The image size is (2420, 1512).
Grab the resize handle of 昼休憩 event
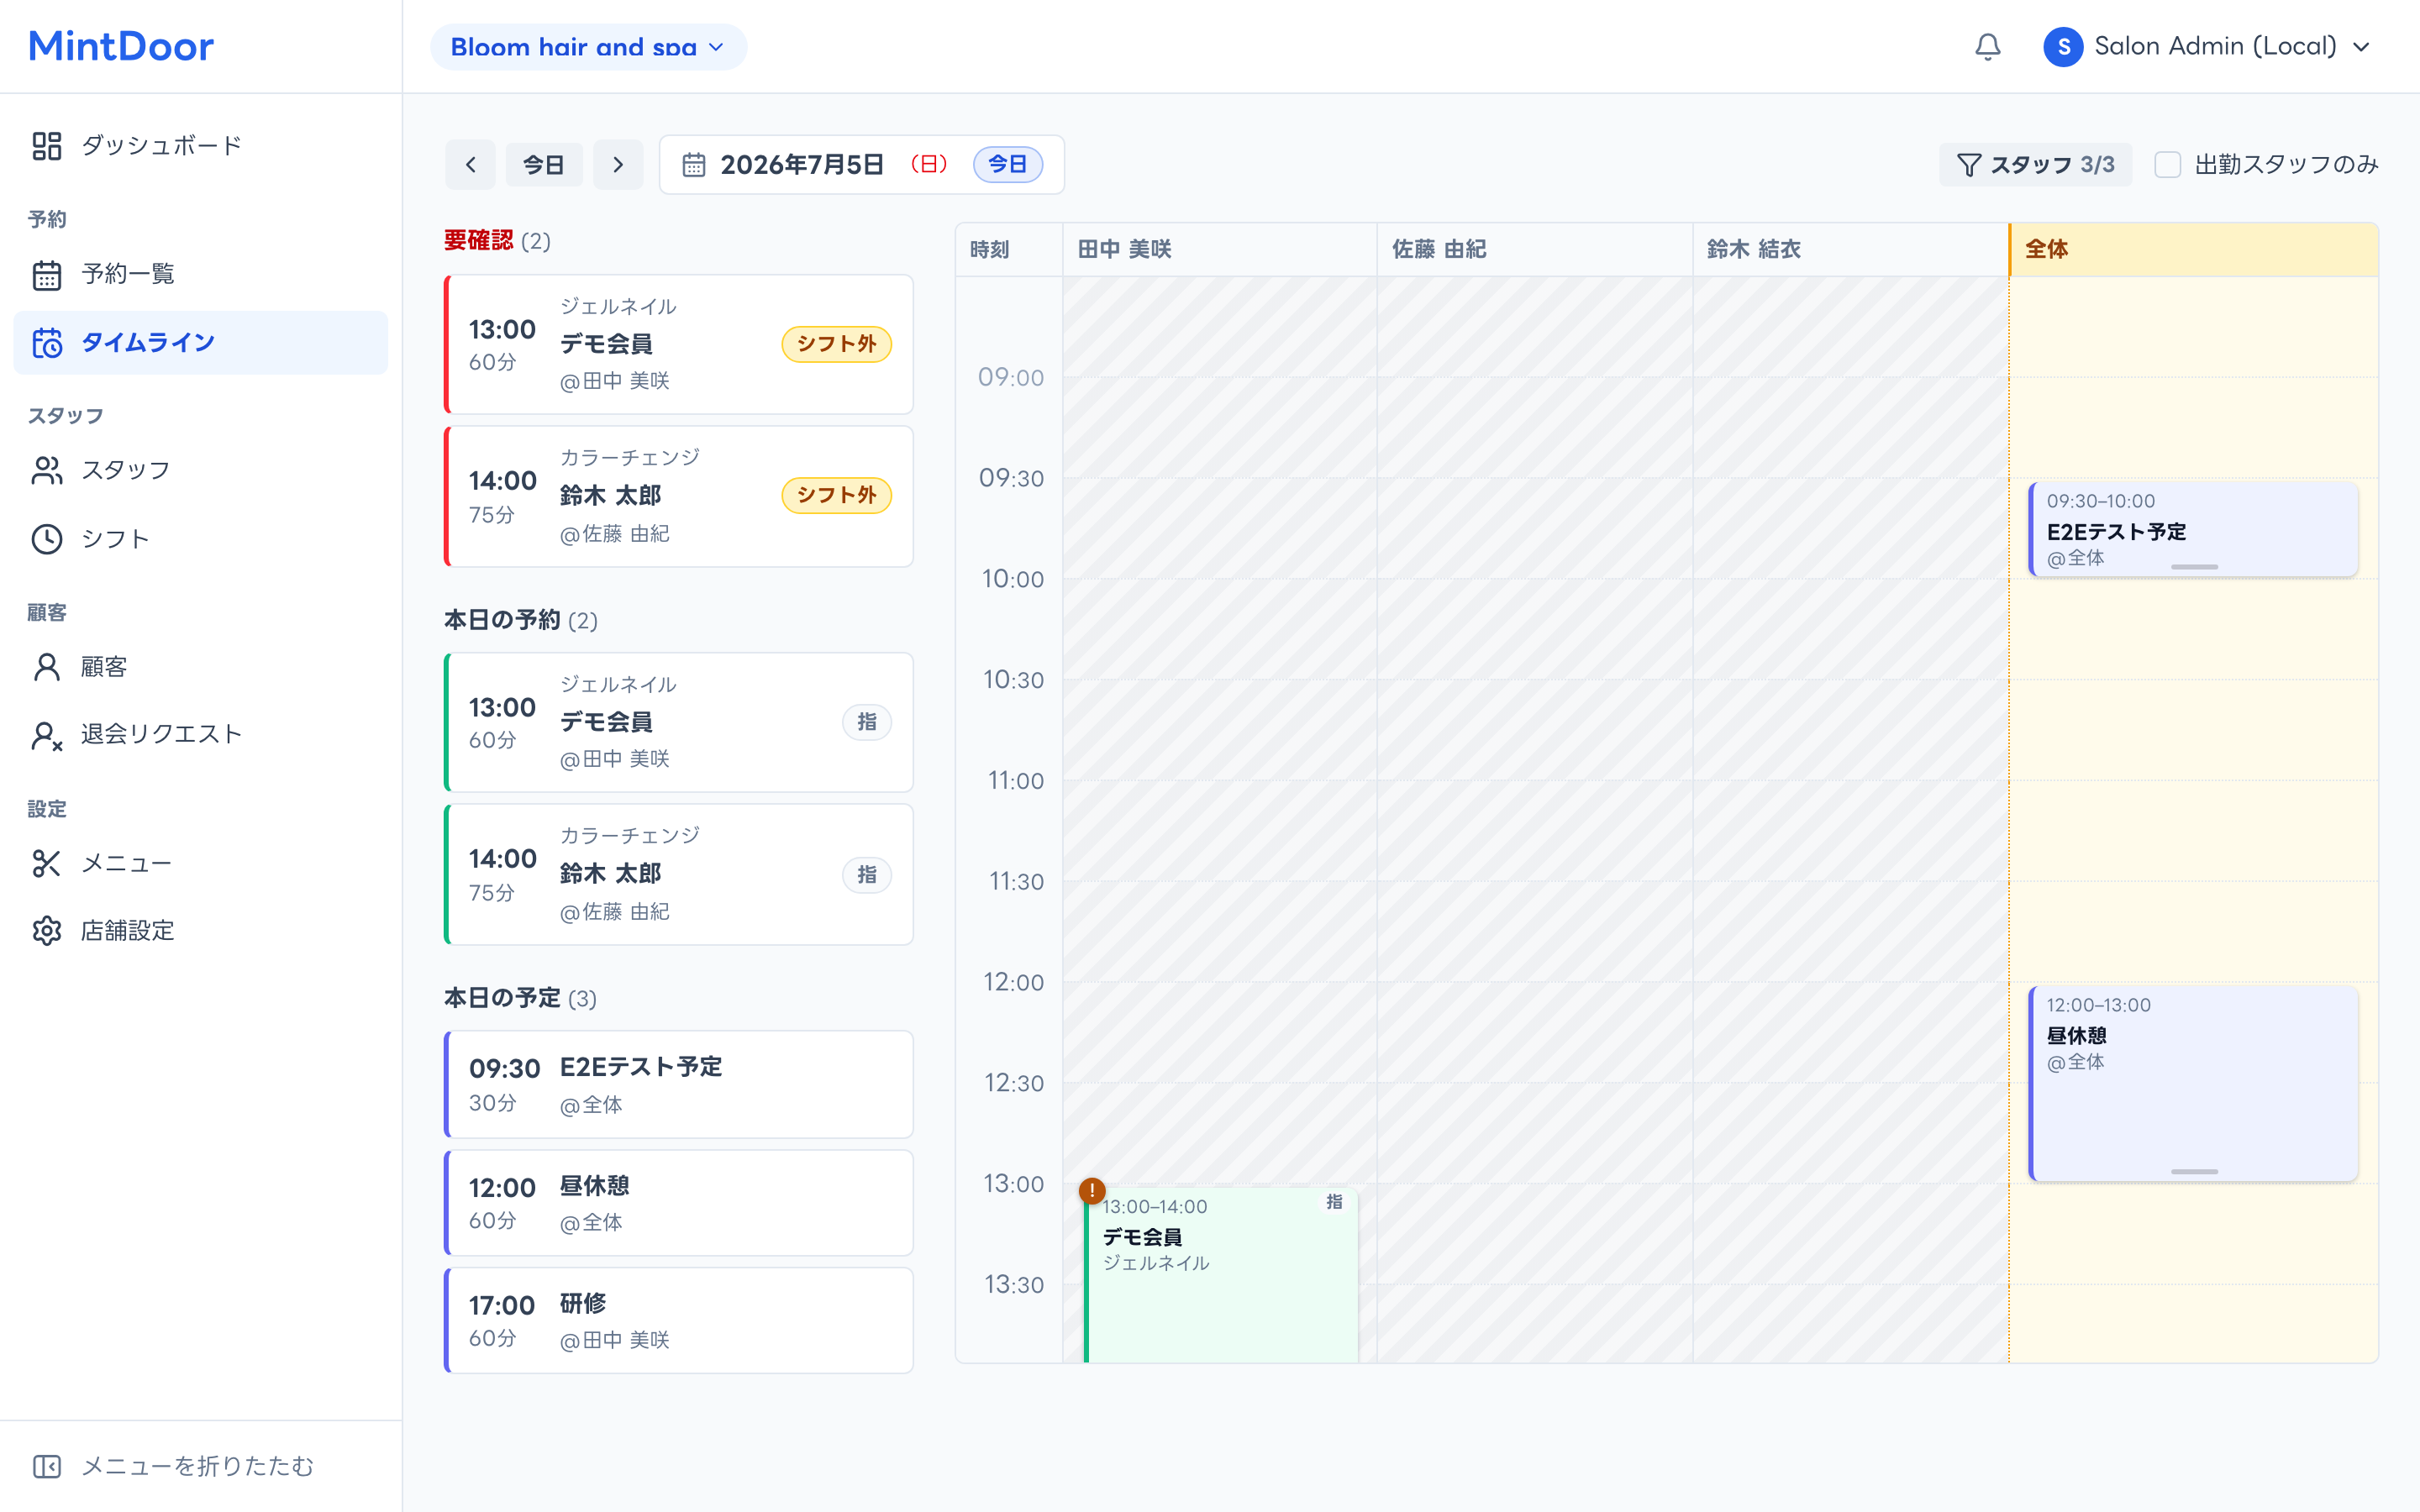coord(2194,1171)
